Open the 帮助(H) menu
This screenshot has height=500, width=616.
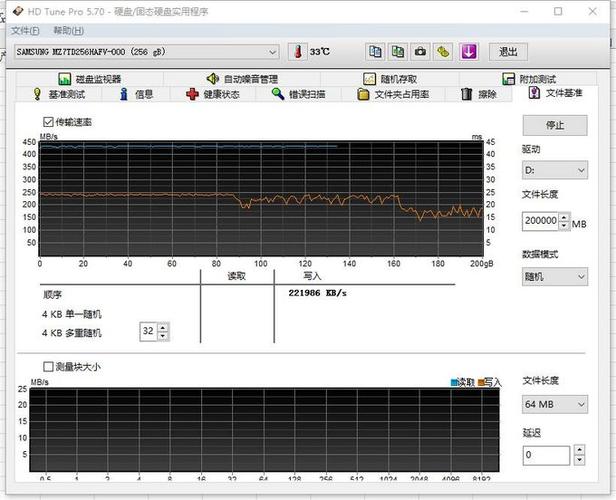coord(68,31)
